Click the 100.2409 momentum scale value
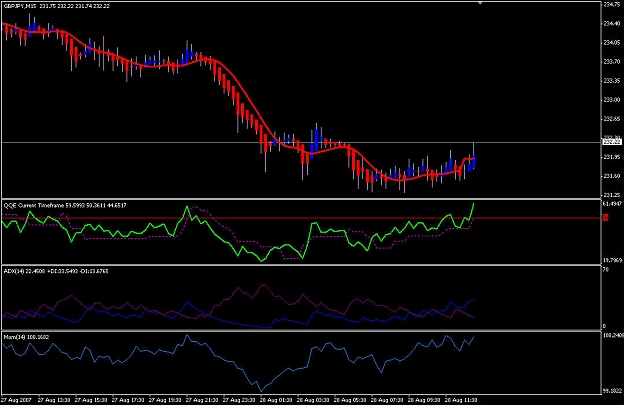Screen dimensions: 625x406 pyautogui.click(x=612, y=336)
